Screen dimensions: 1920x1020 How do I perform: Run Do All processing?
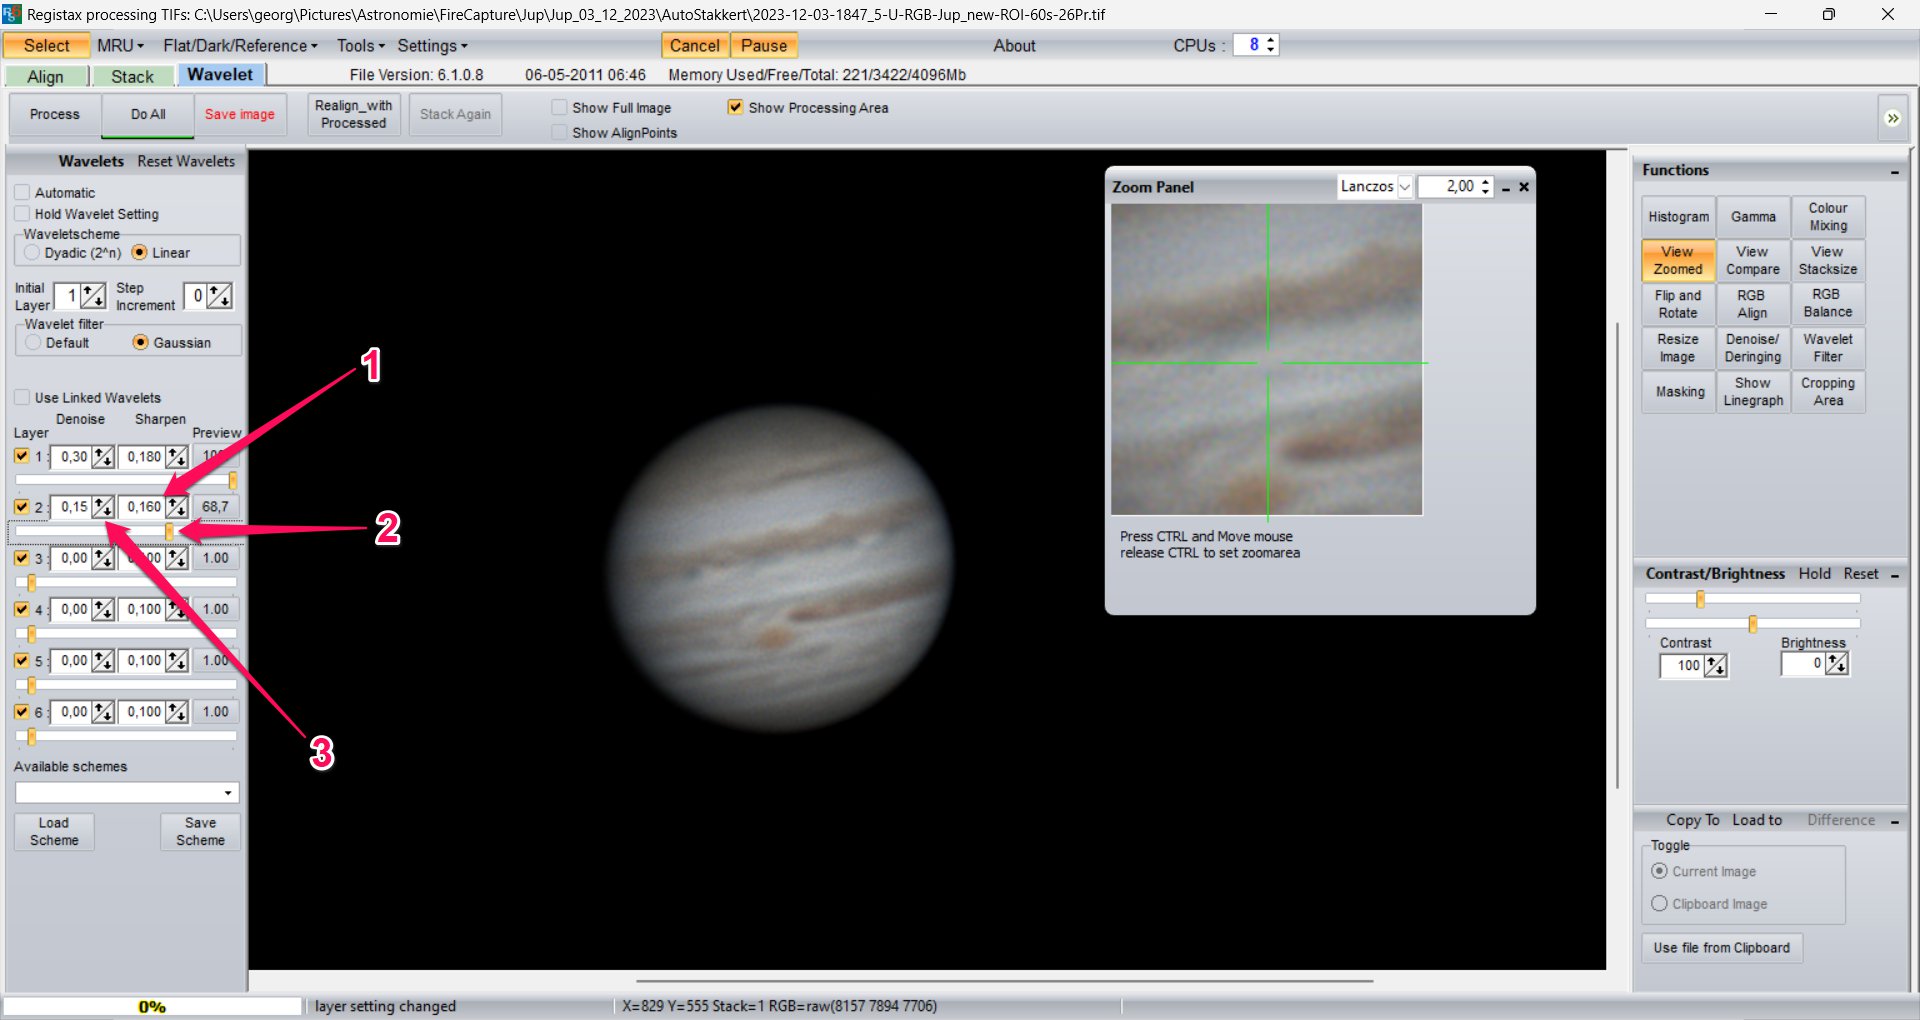tap(148, 115)
